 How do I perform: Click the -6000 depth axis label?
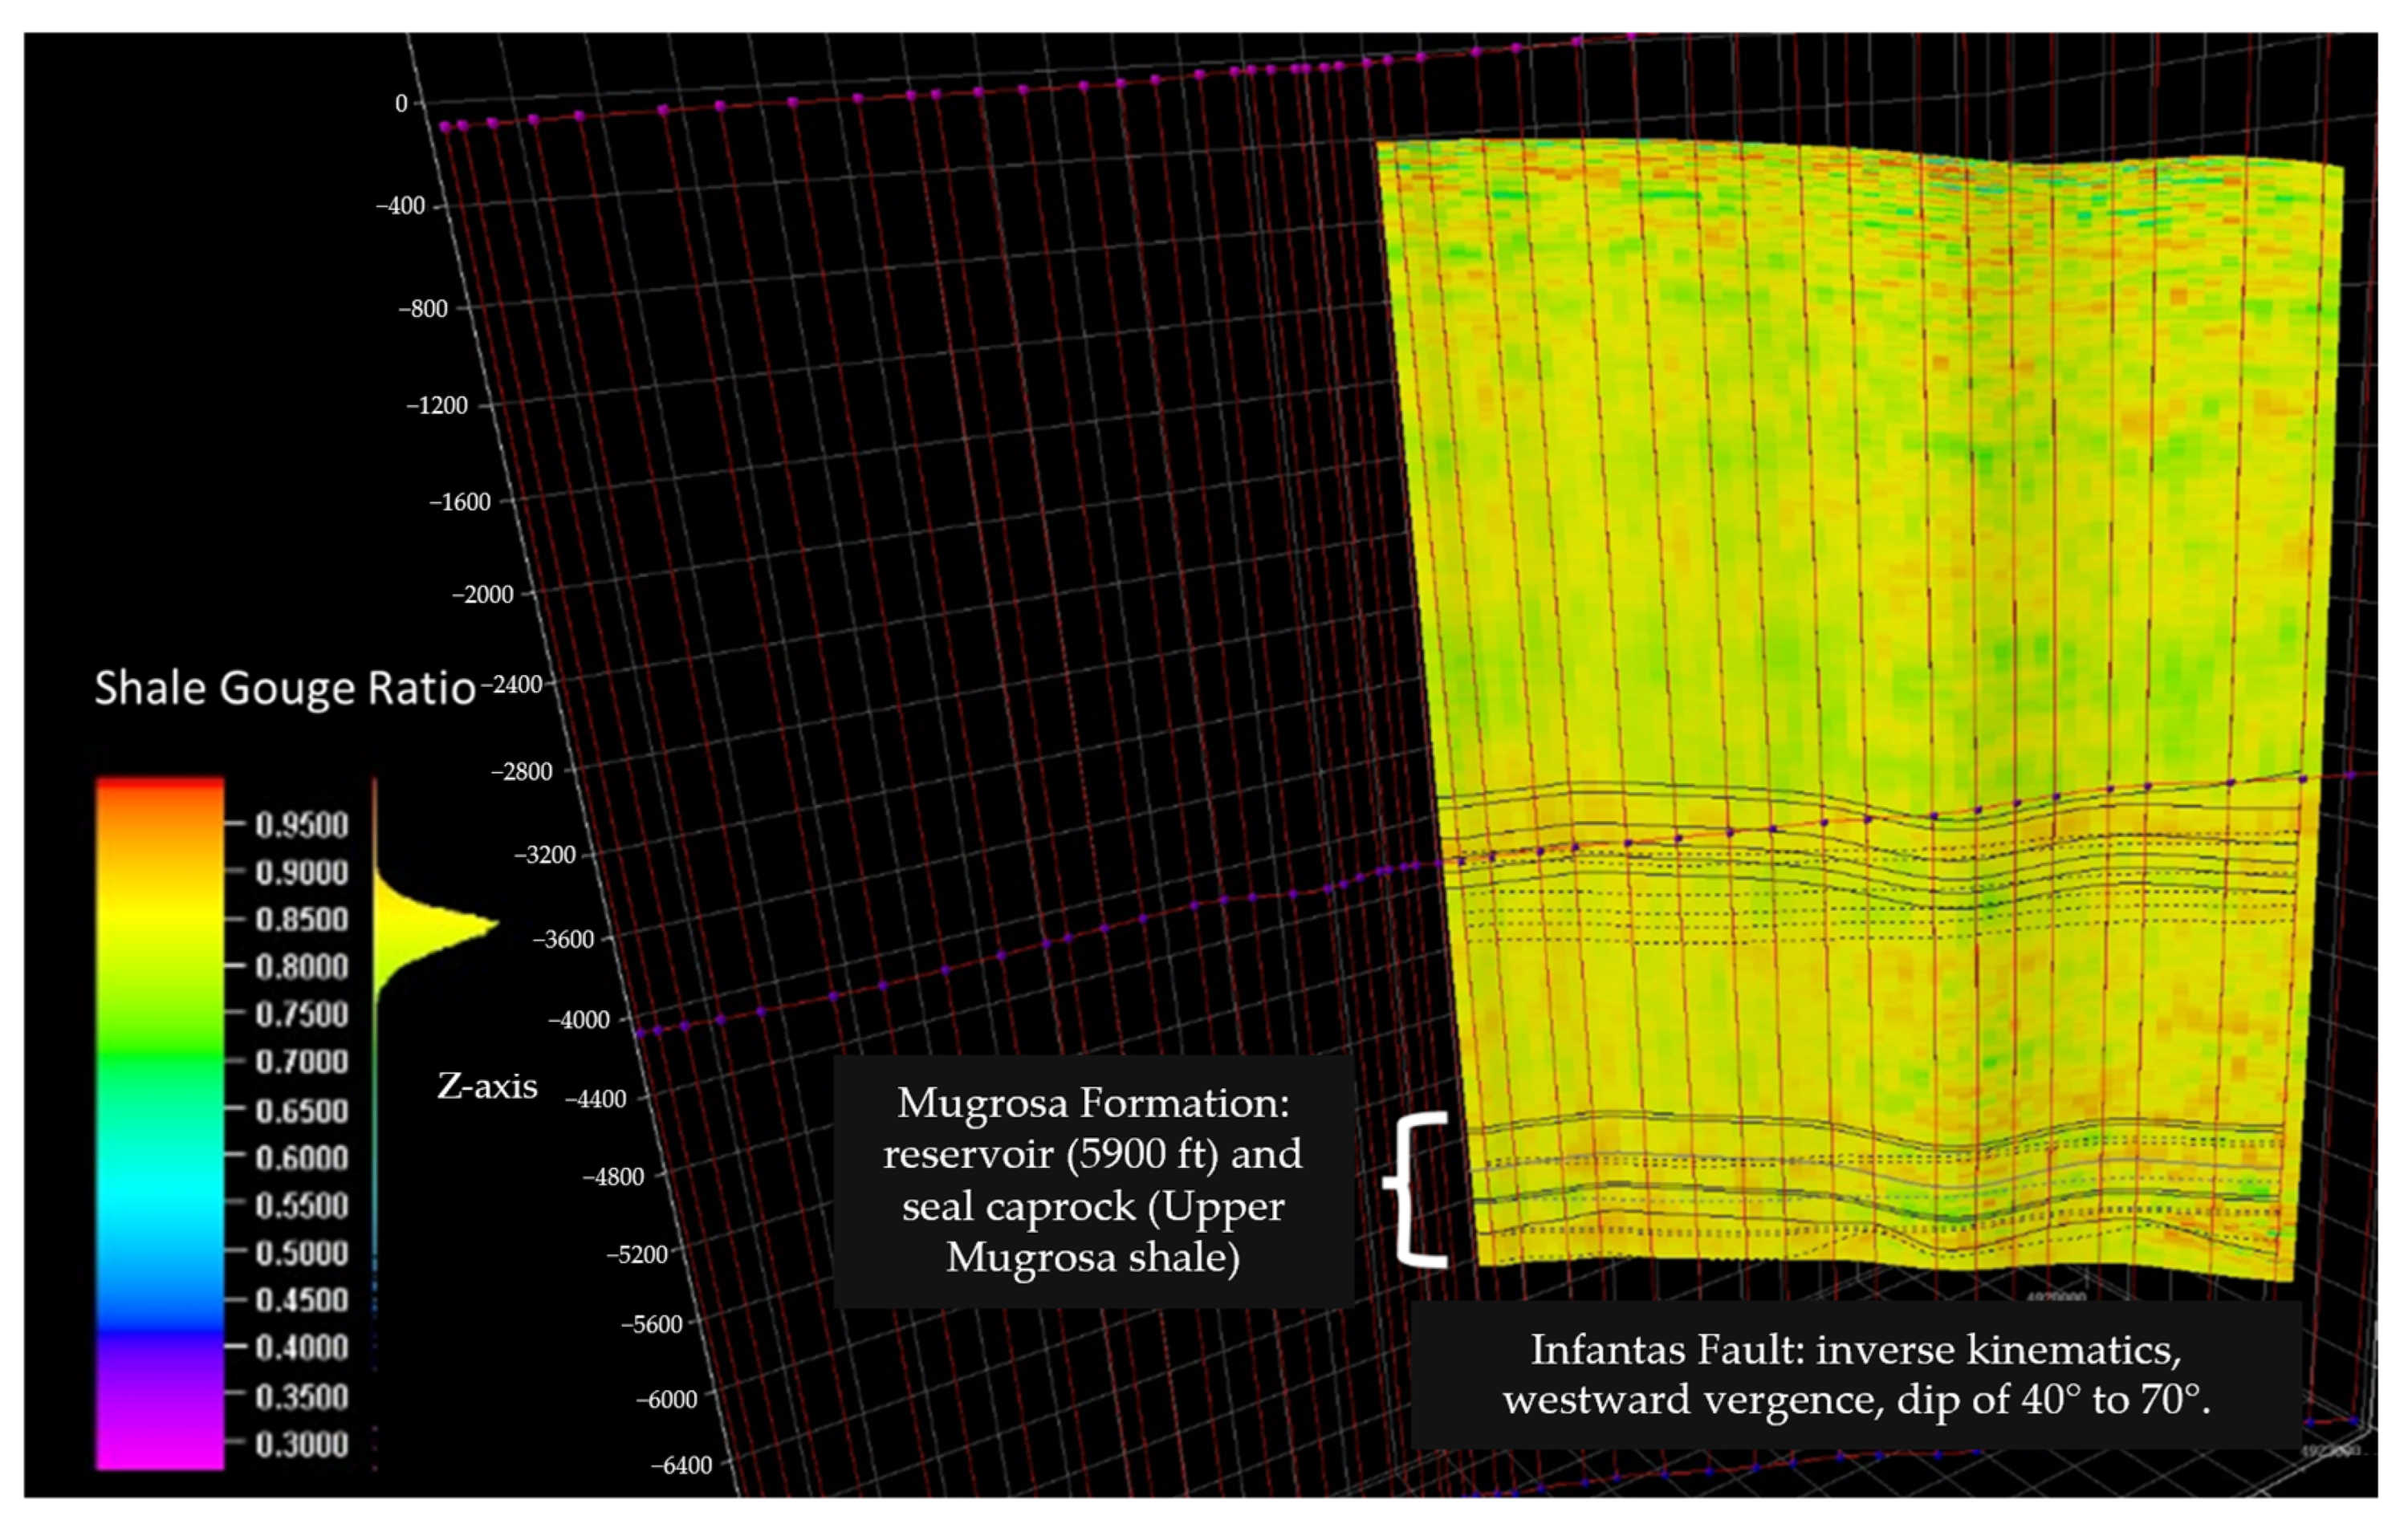pyautogui.click(x=667, y=1399)
